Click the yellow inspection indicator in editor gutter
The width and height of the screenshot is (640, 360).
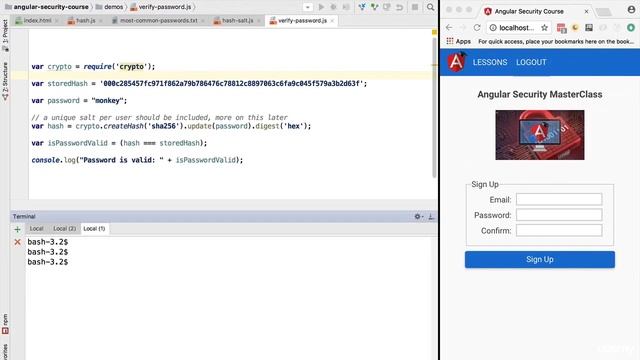pos(434,32)
